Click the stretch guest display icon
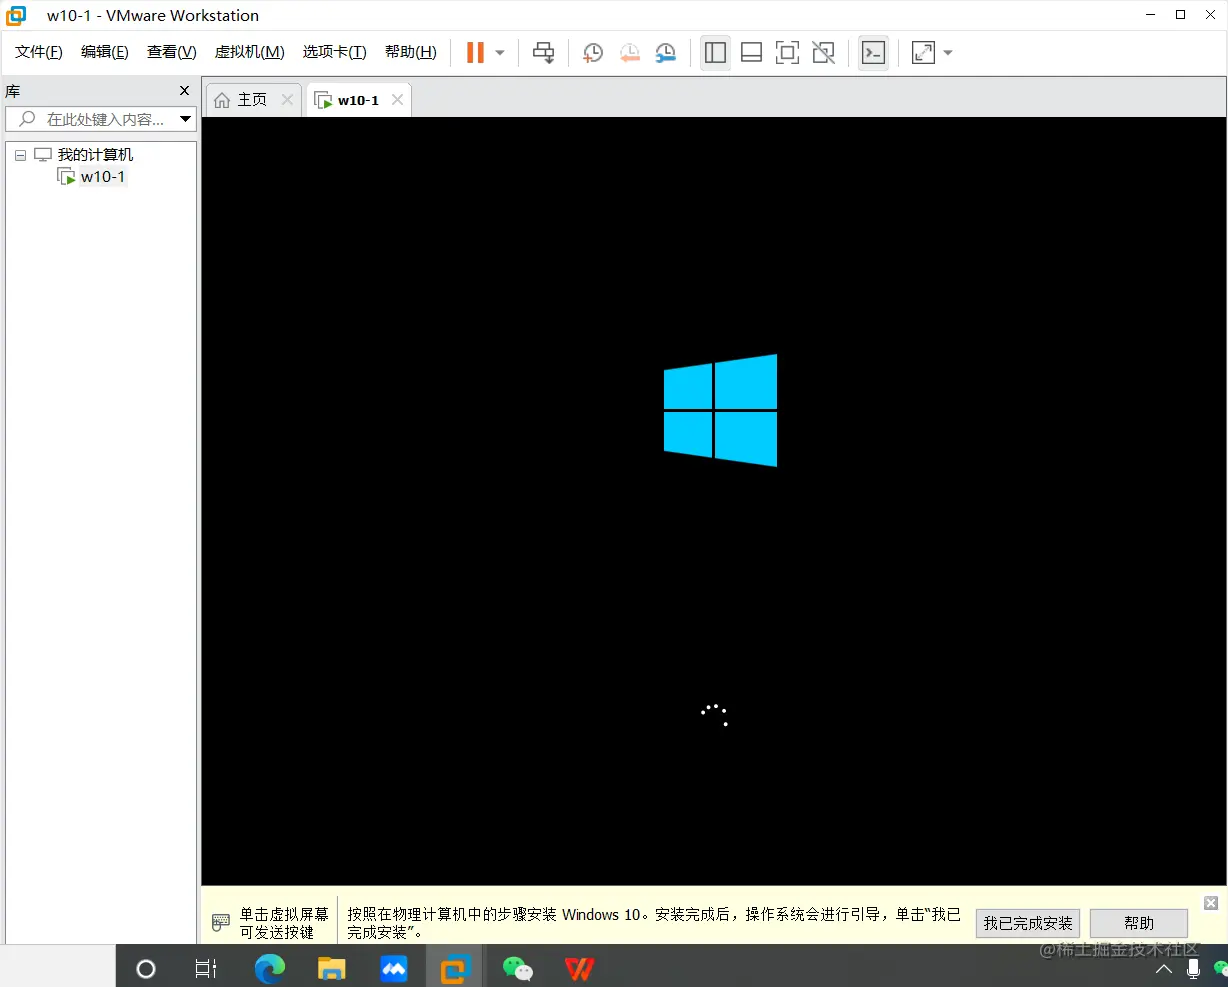The width and height of the screenshot is (1228, 987). click(x=924, y=53)
